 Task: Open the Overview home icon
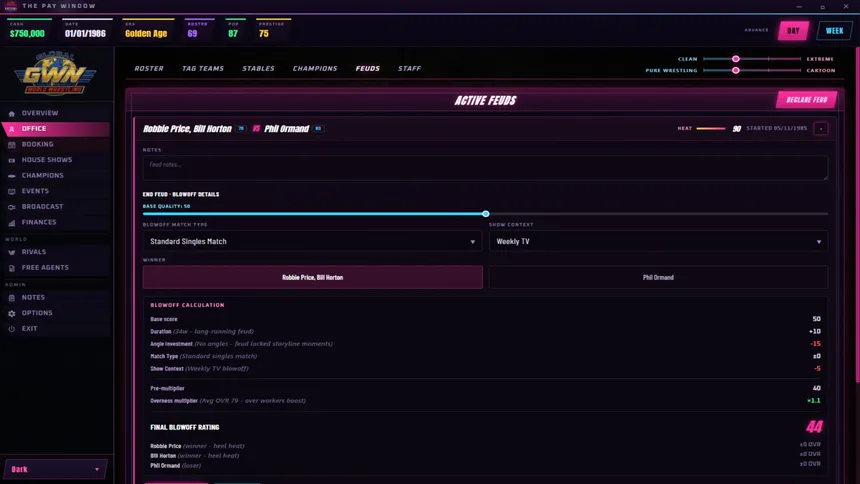pyautogui.click(x=12, y=114)
